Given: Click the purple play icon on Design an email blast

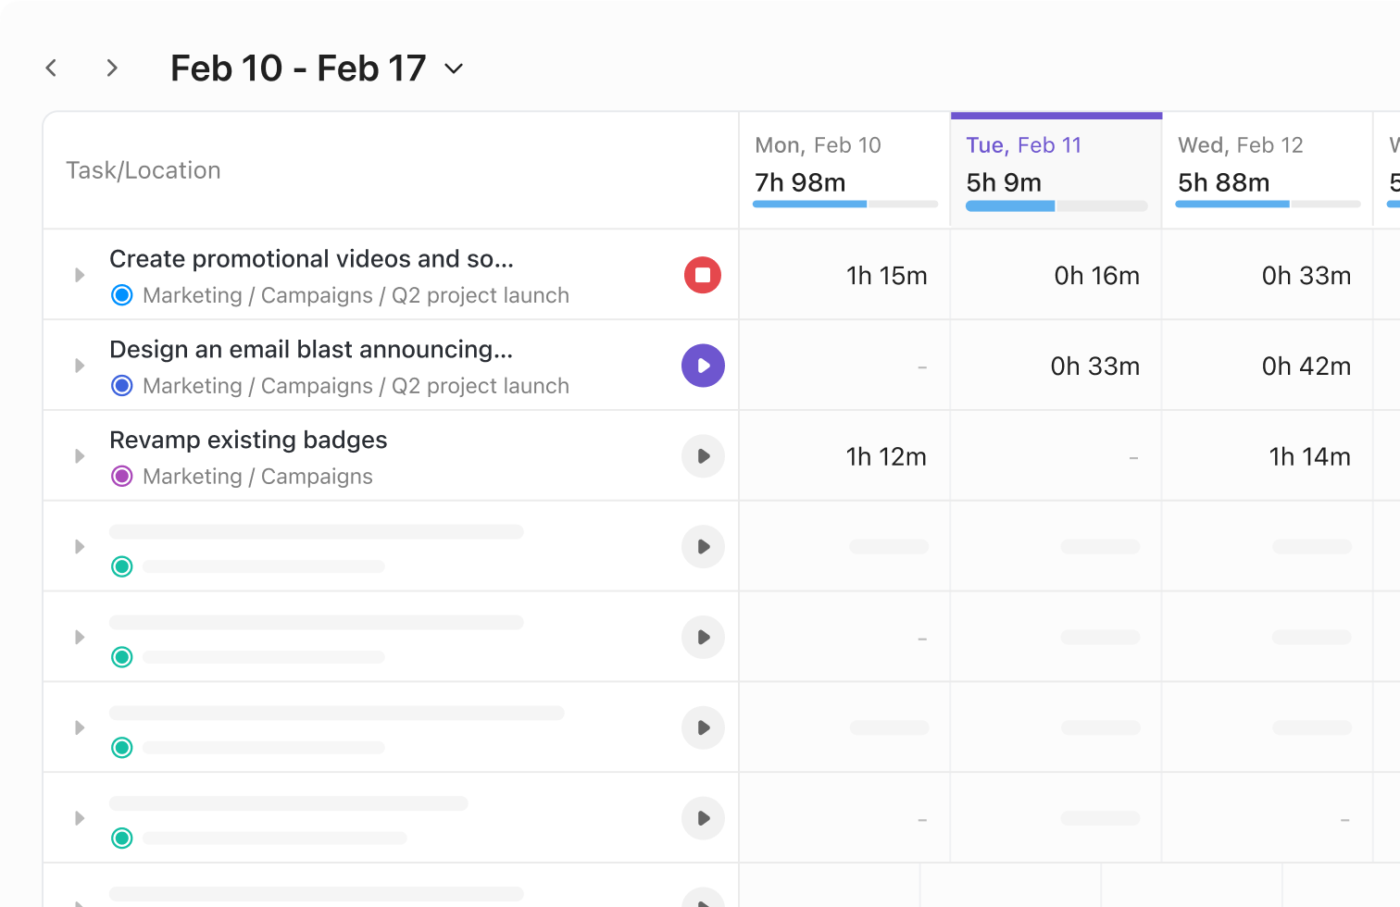Looking at the screenshot, I should 702,365.
